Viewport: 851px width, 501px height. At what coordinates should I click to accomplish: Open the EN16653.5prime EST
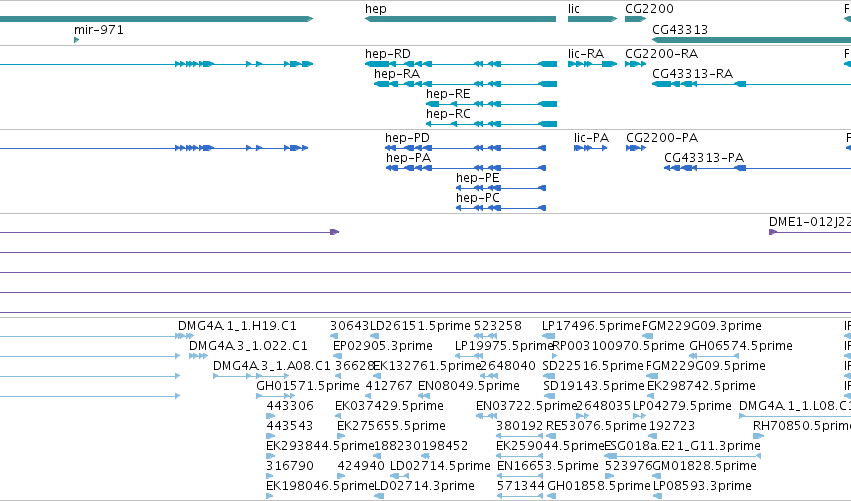[x=519, y=476]
